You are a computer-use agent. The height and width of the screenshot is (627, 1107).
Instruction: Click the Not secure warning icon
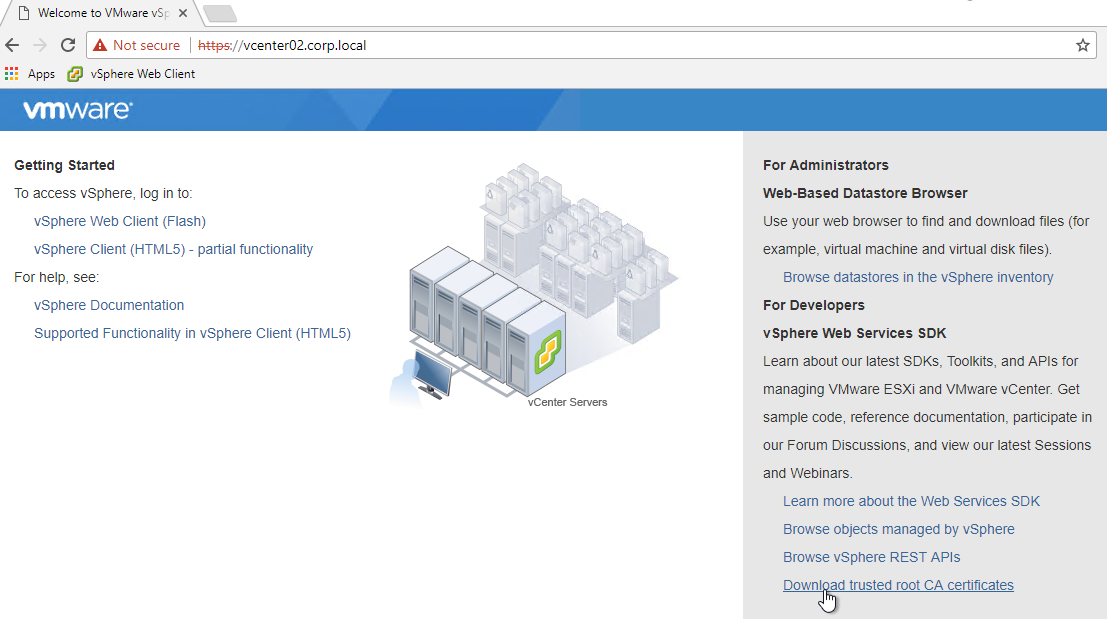100,45
